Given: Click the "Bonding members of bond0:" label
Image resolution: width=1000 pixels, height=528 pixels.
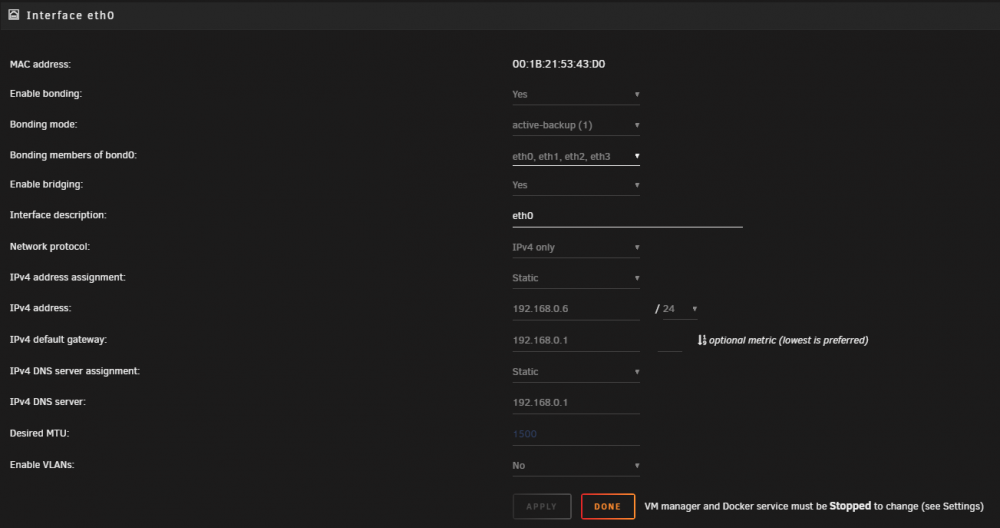Looking at the screenshot, I should pos(73,155).
